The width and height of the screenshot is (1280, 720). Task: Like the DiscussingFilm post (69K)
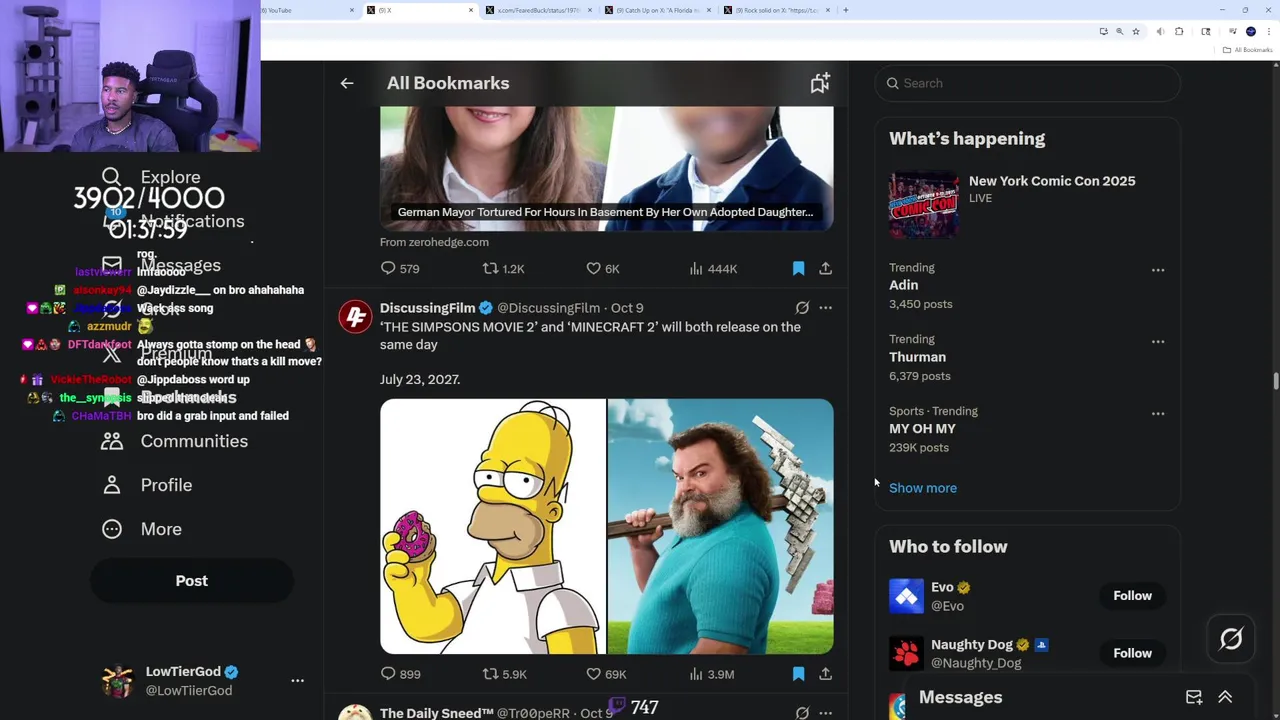[606, 674]
